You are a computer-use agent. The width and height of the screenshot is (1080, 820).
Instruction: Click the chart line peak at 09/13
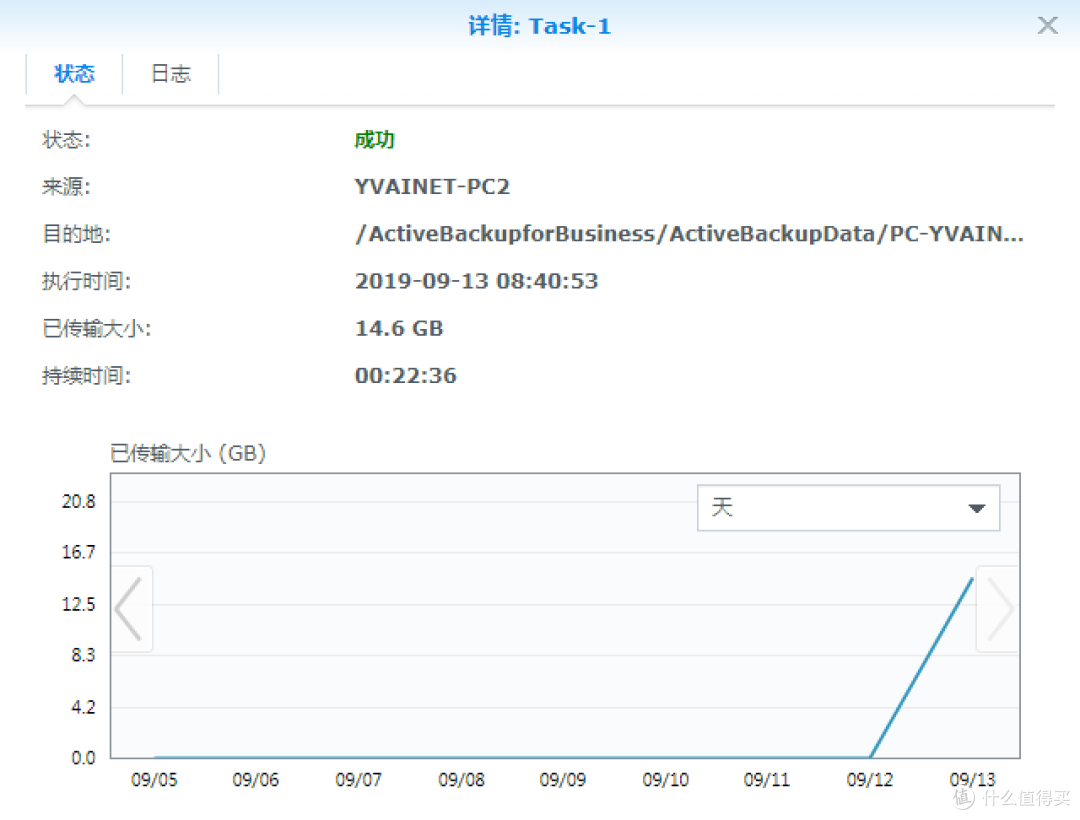[x=972, y=578]
